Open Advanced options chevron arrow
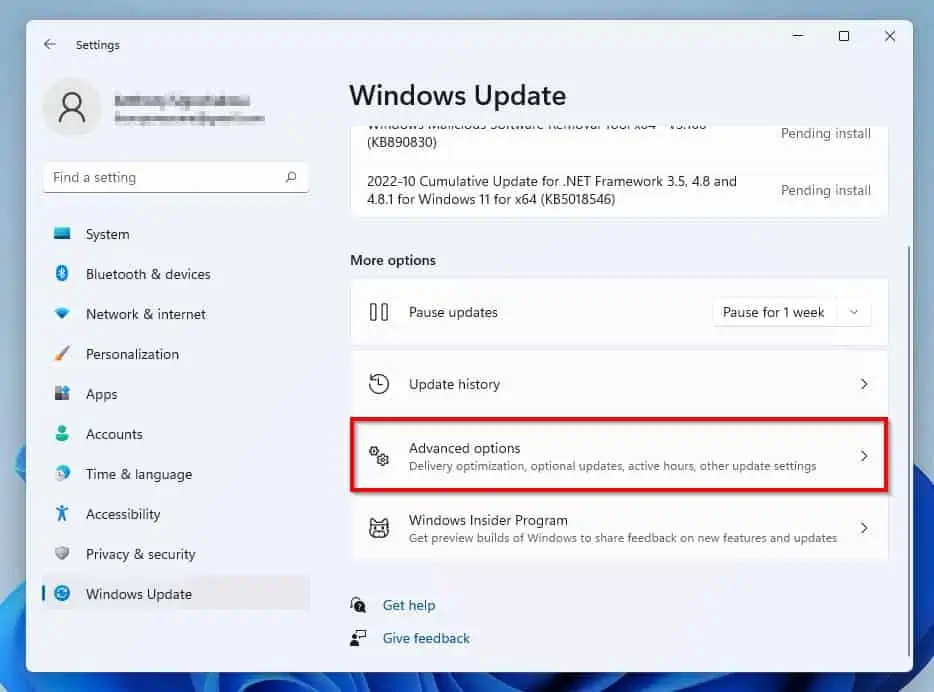Screen dimensions: 934x692 (864, 456)
